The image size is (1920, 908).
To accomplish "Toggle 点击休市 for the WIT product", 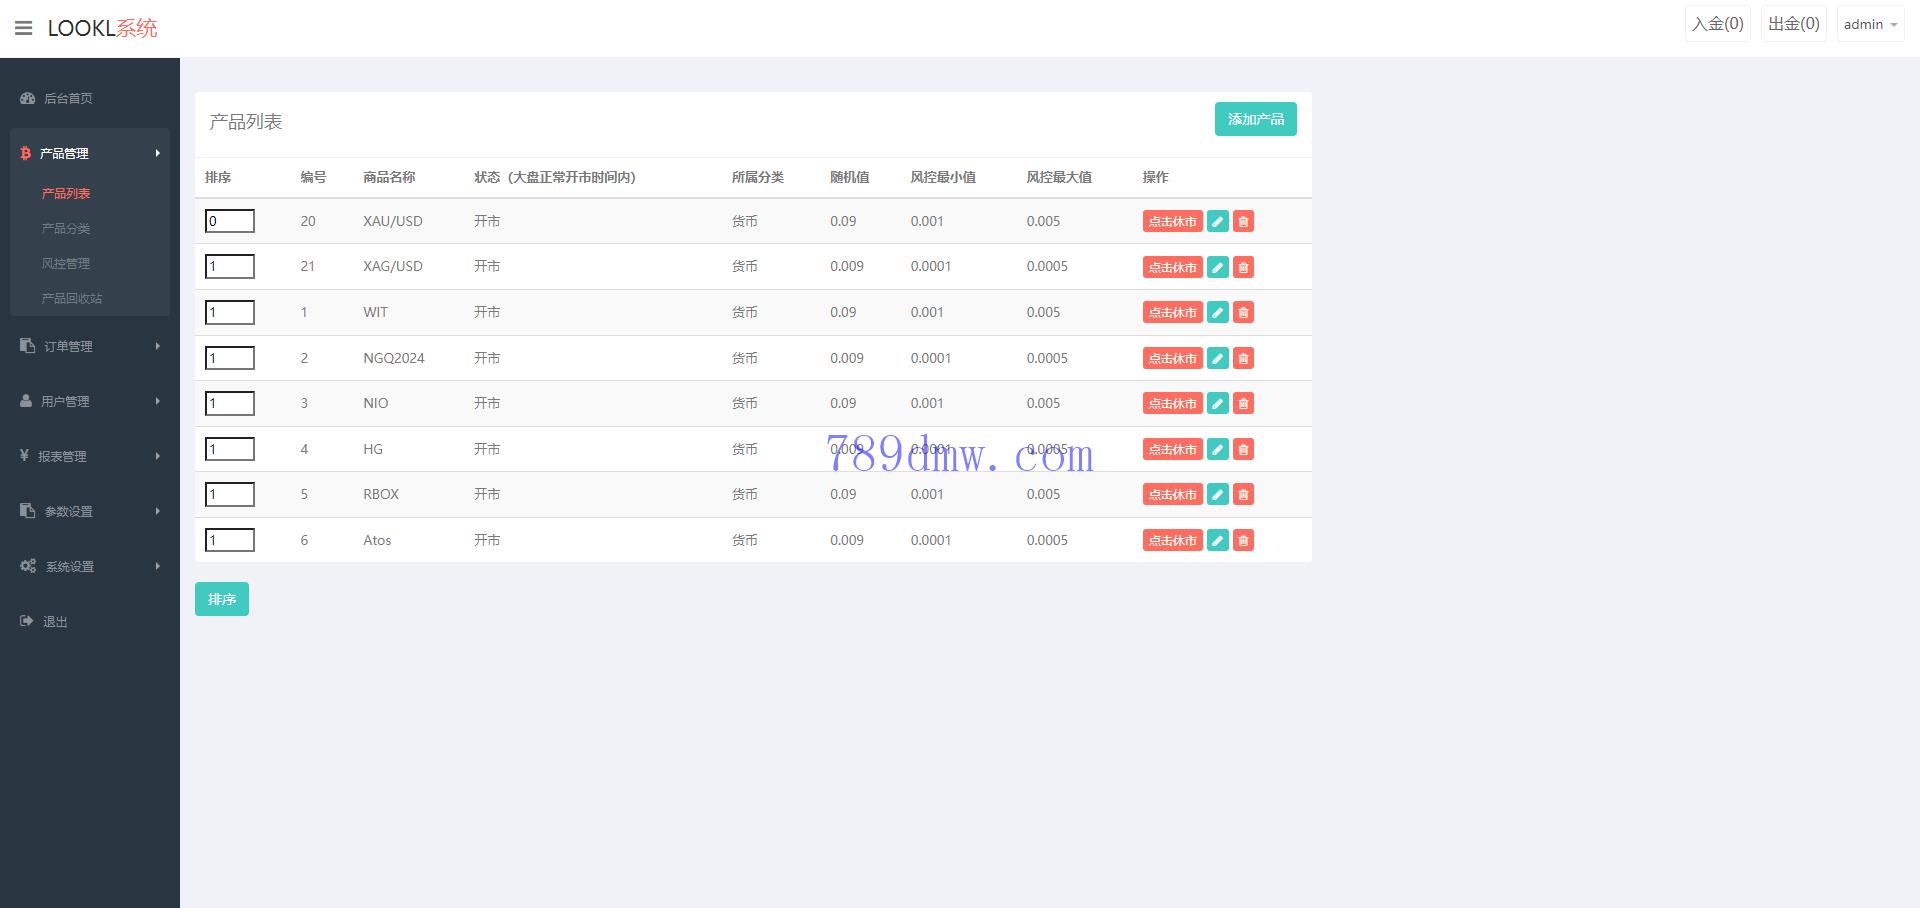I will 1172,313.
